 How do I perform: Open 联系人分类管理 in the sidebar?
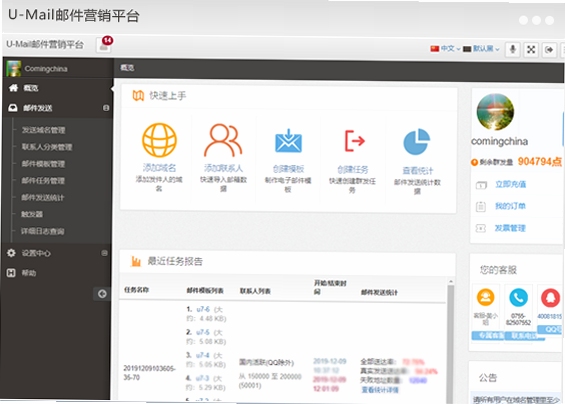(x=47, y=147)
